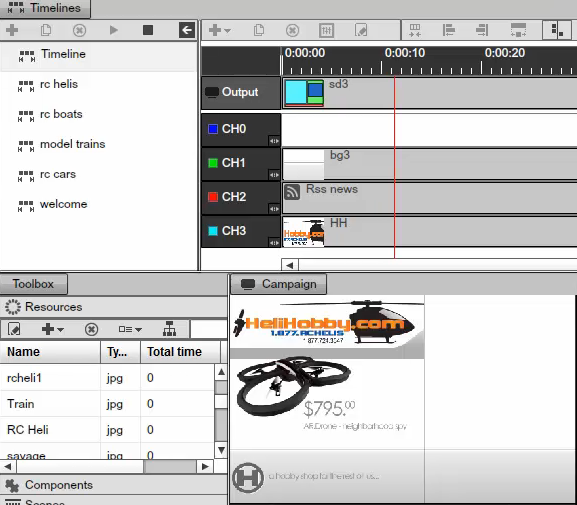Open the Campaign tab
Viewport: 577px width, 505px height.
click(x=279, y=284)
